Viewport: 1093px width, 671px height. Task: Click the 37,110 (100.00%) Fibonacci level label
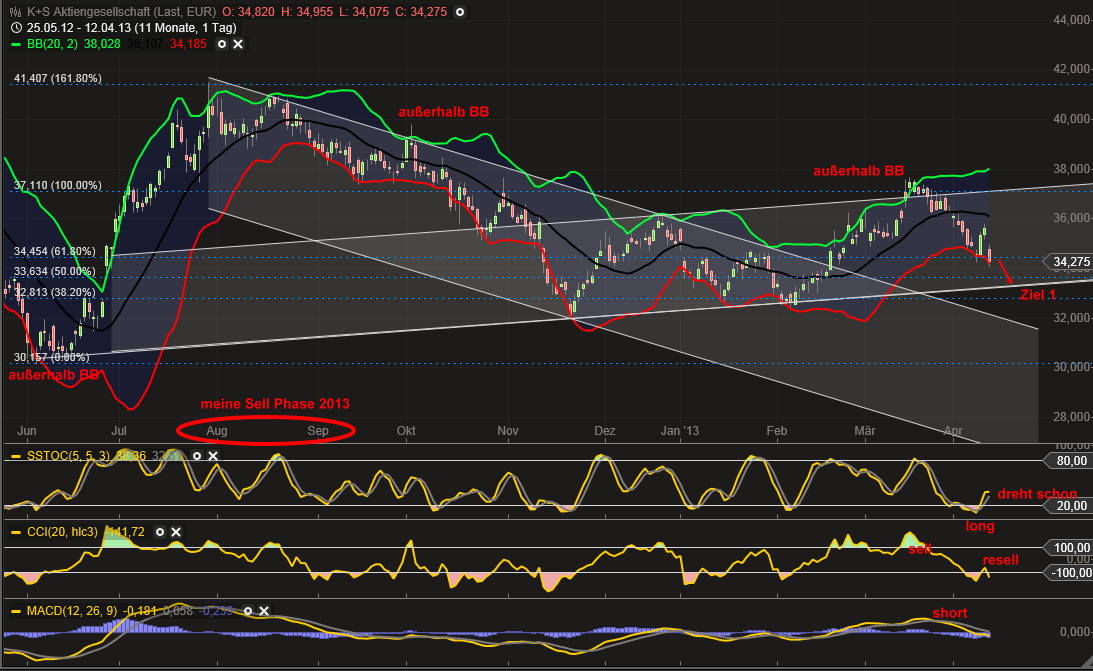(58, 185)
